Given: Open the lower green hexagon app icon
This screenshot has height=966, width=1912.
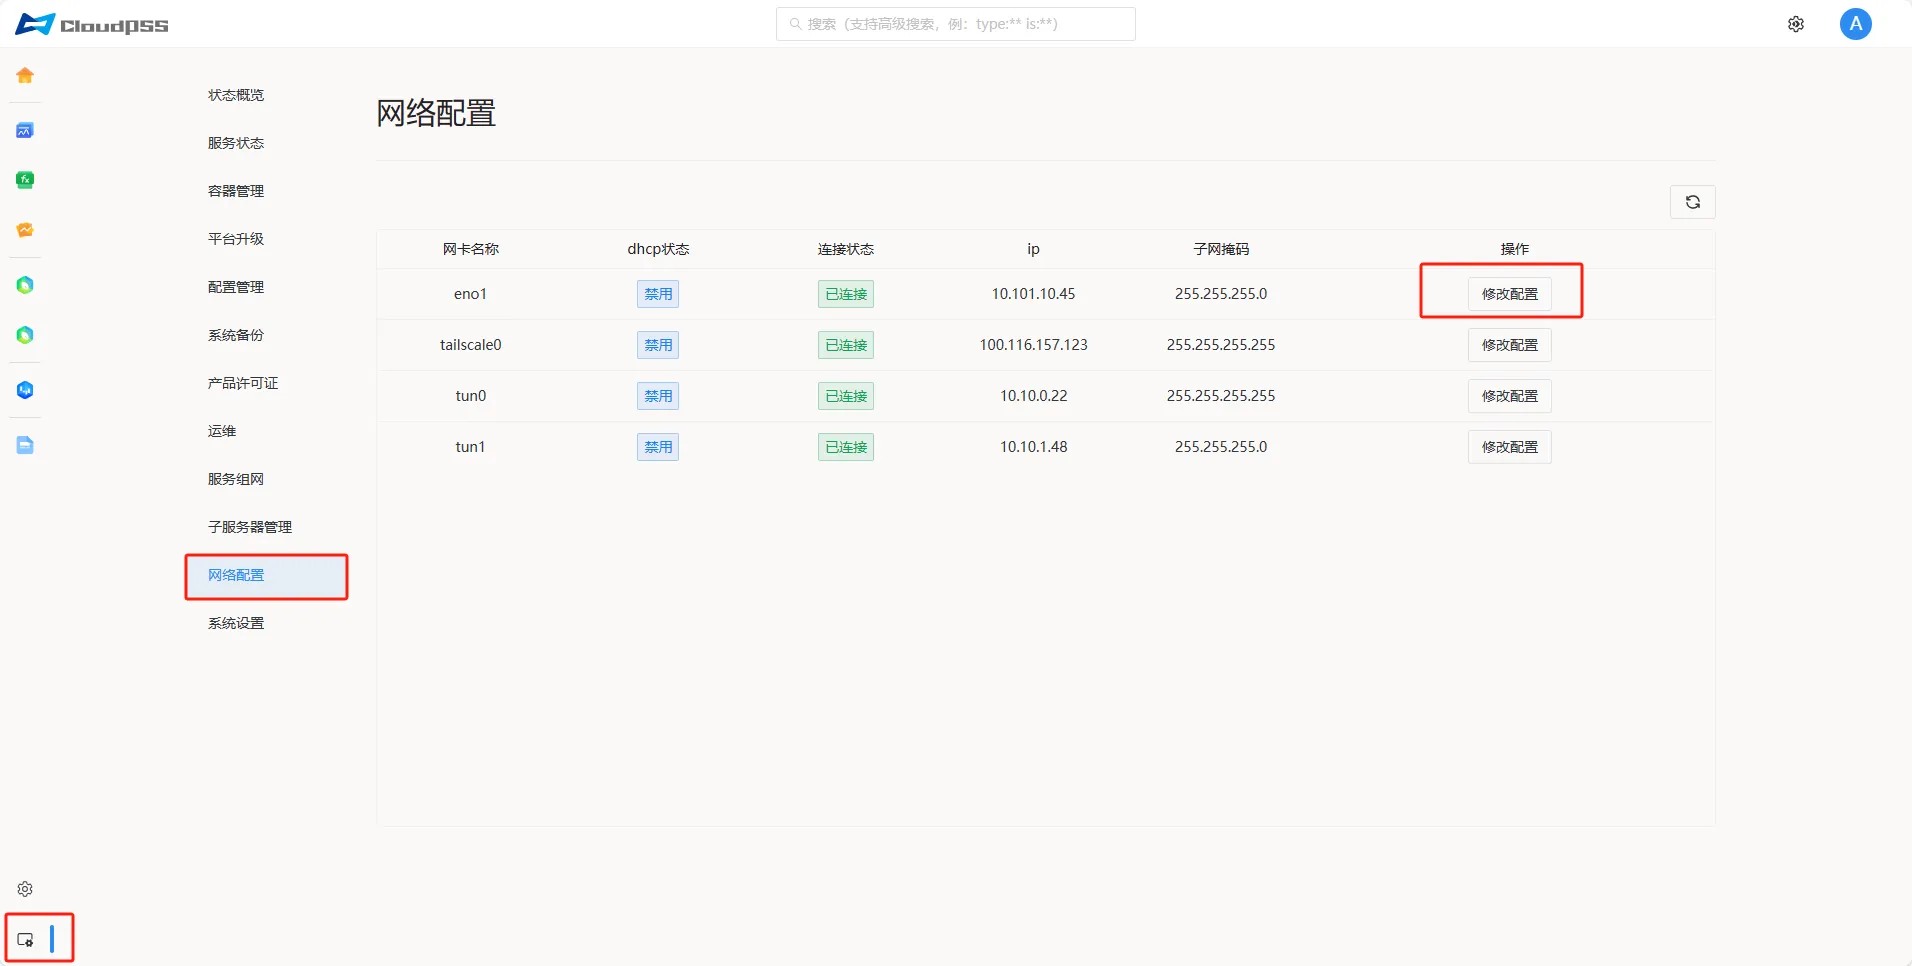Looking at the screenshot, I should 25,335.
